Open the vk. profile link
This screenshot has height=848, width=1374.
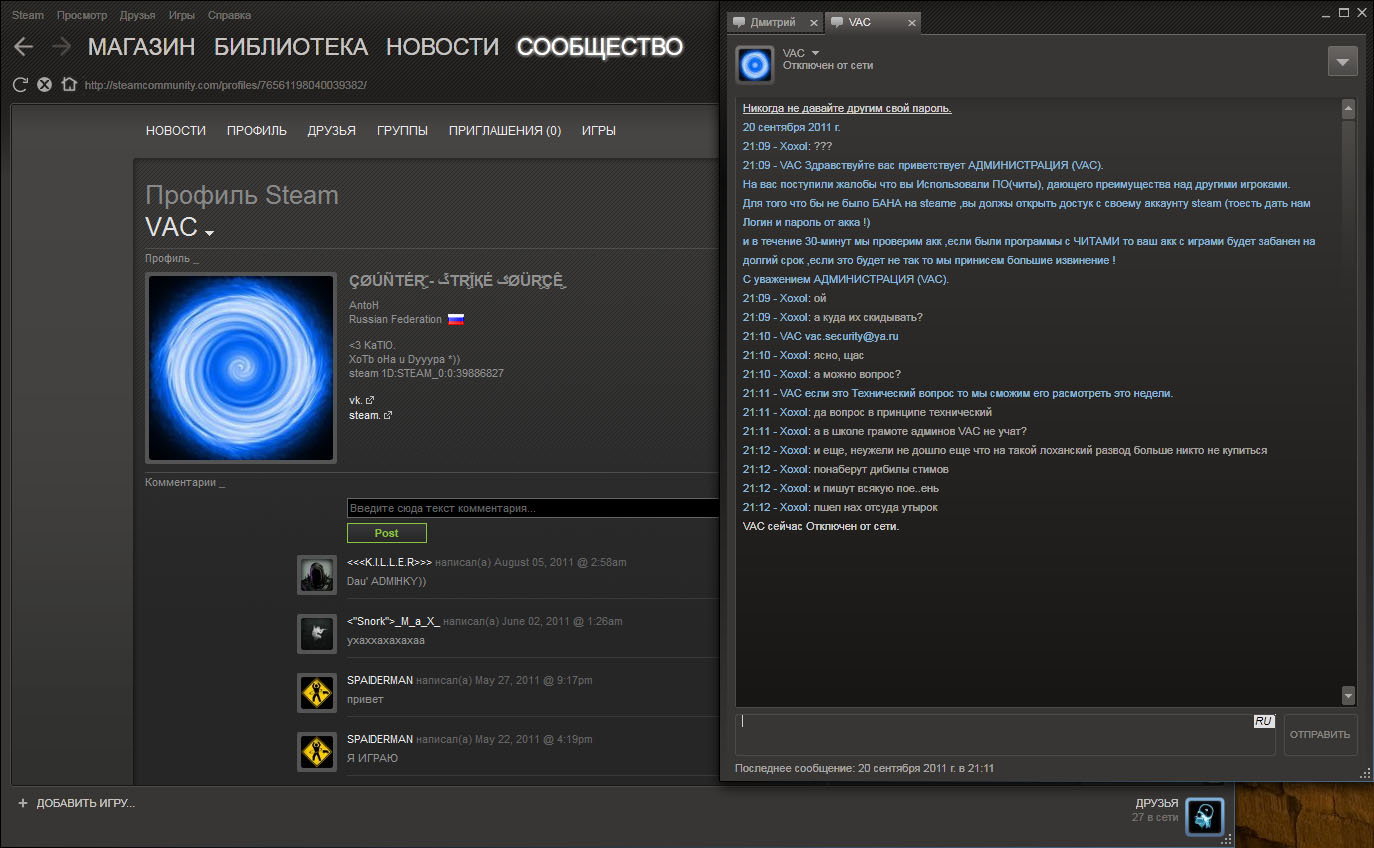click(355, 400)
